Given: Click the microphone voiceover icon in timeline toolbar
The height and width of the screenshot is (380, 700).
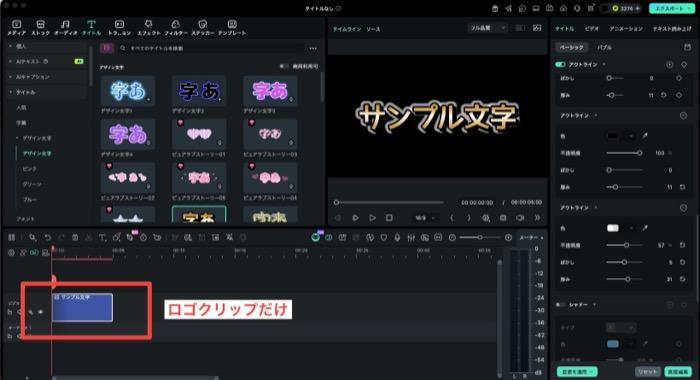Looking at the screenshot, I should pyautogui.click(x=397, y=238).
